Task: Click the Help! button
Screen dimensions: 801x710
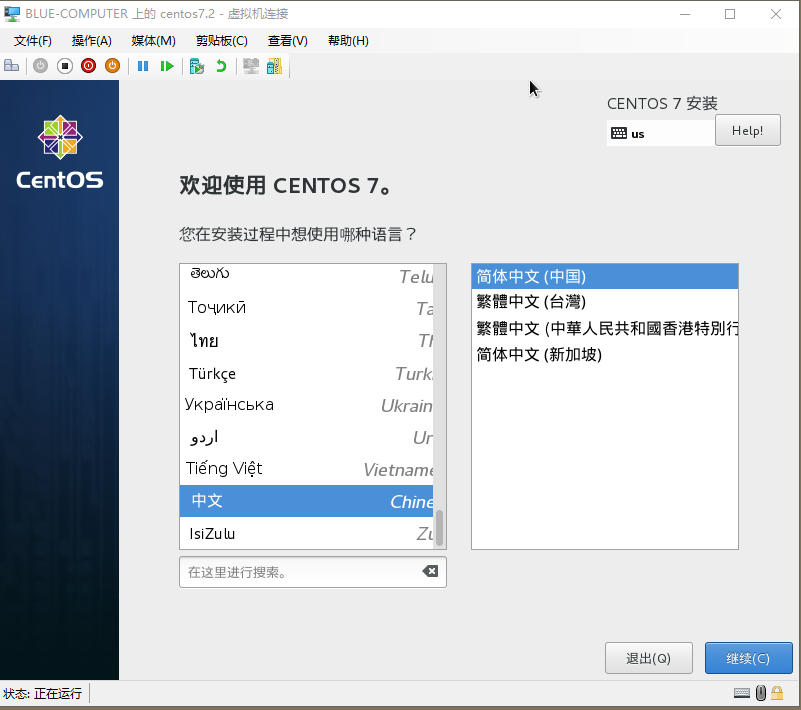Action: [747, 130]
